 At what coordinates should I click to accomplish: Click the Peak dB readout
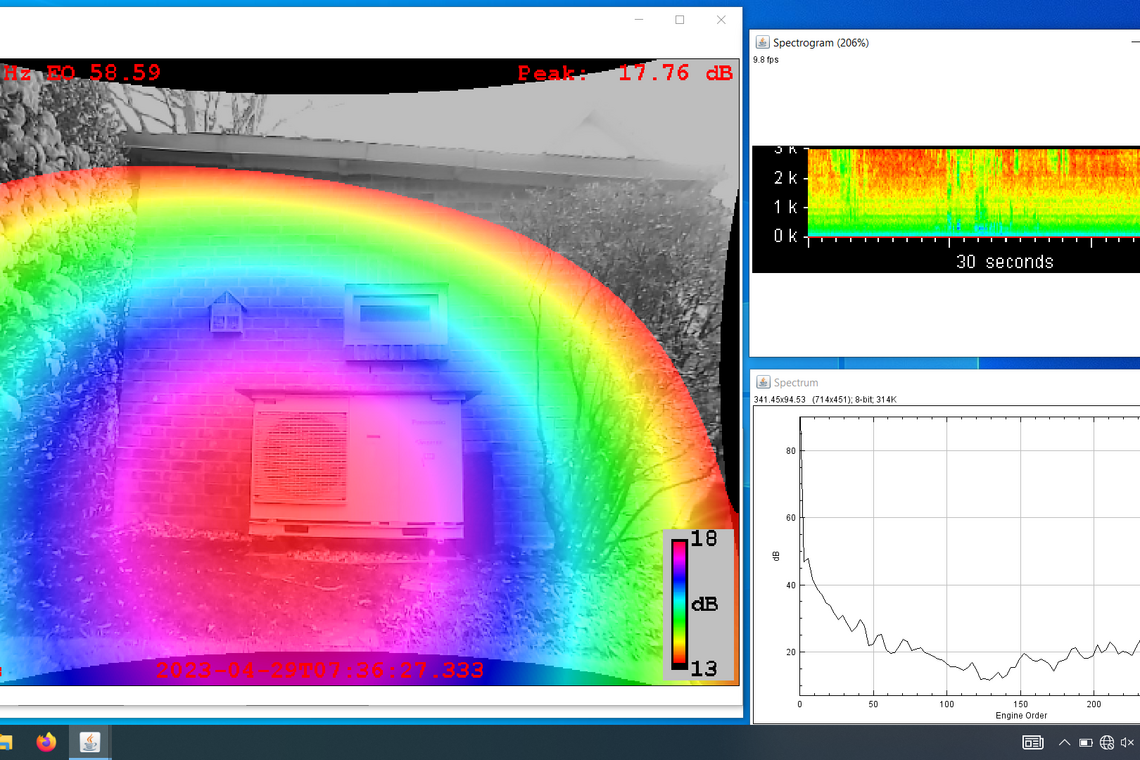pyautogui.click(x=625, y=72)
